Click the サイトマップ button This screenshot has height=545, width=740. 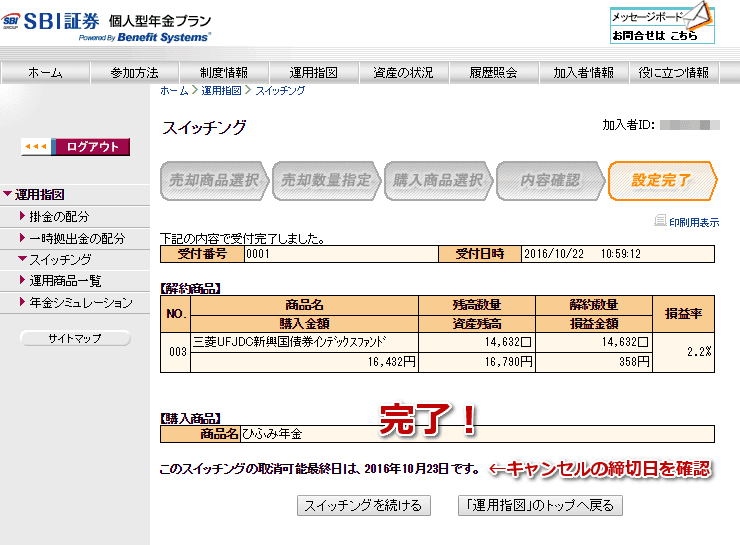click(75, 338)
